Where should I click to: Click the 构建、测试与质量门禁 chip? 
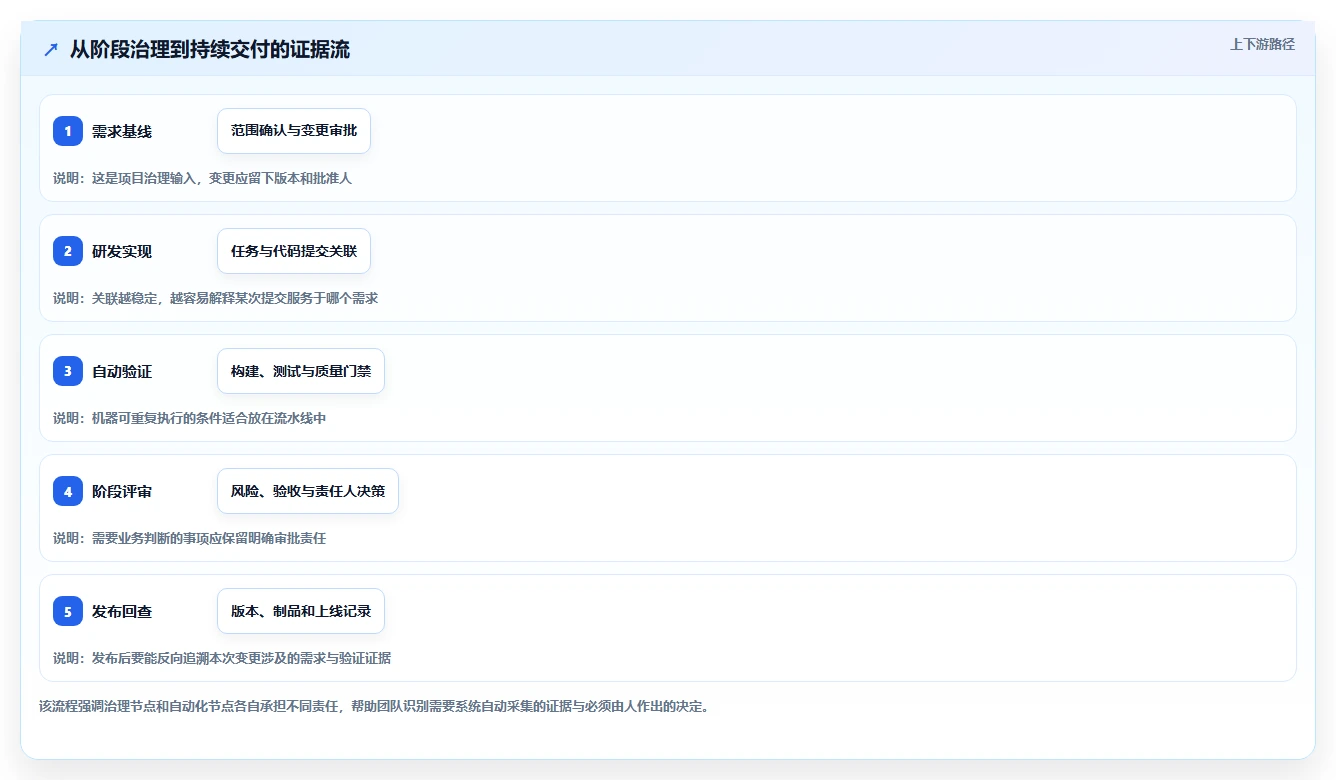pyautogui.click(x=301, y=371)
